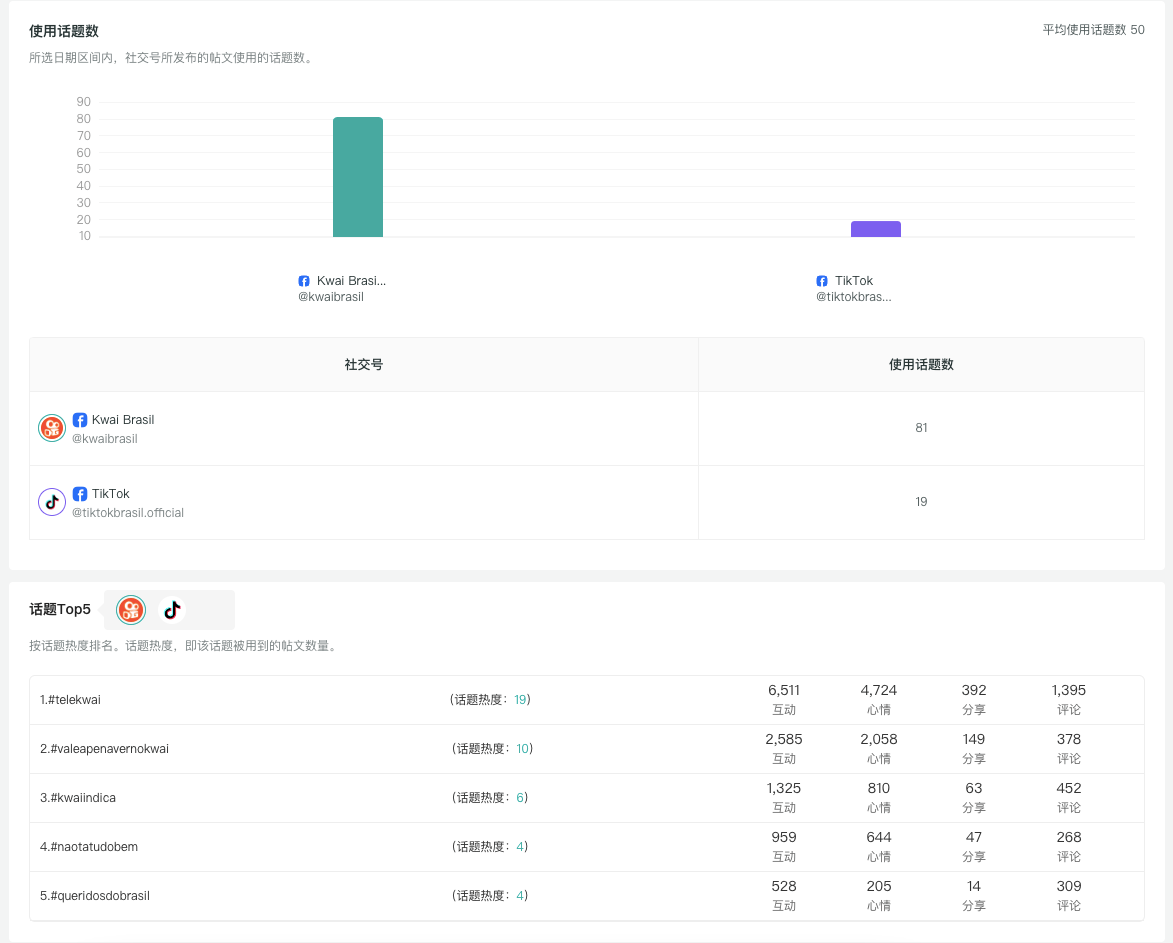Click TikTok avatar in the table row
This screenshot has width=1173, height=943.
click(x=52, y=502)
